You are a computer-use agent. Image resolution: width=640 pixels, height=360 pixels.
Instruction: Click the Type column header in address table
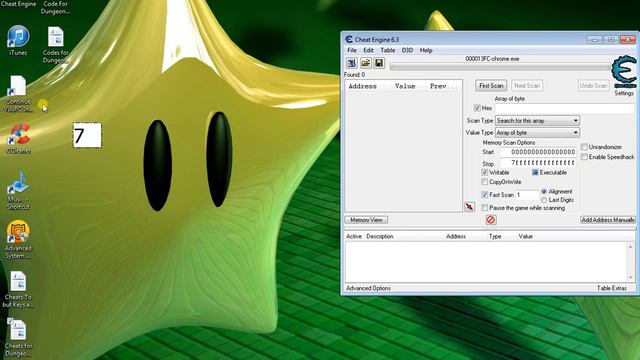pyautogui.click(x=495, y=236)
